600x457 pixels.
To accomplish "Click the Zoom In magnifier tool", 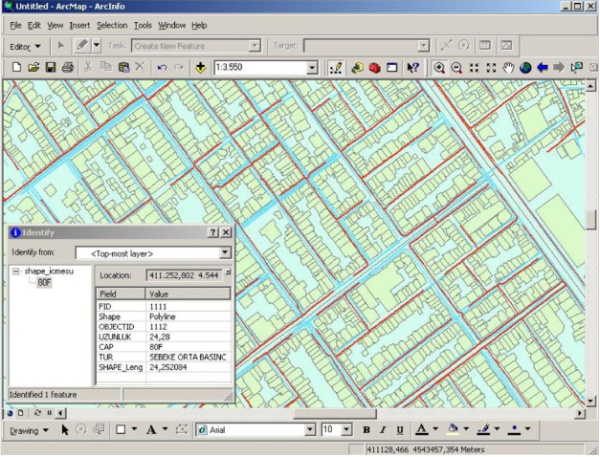I will [x=439, y=67].
